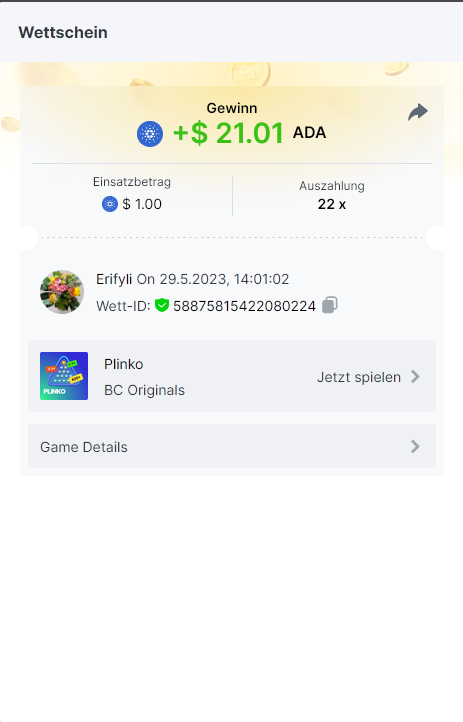Click the $ 1.00 Einsatzbetrag value
Screen dimensions: 463x722
[x=142, y=204]
